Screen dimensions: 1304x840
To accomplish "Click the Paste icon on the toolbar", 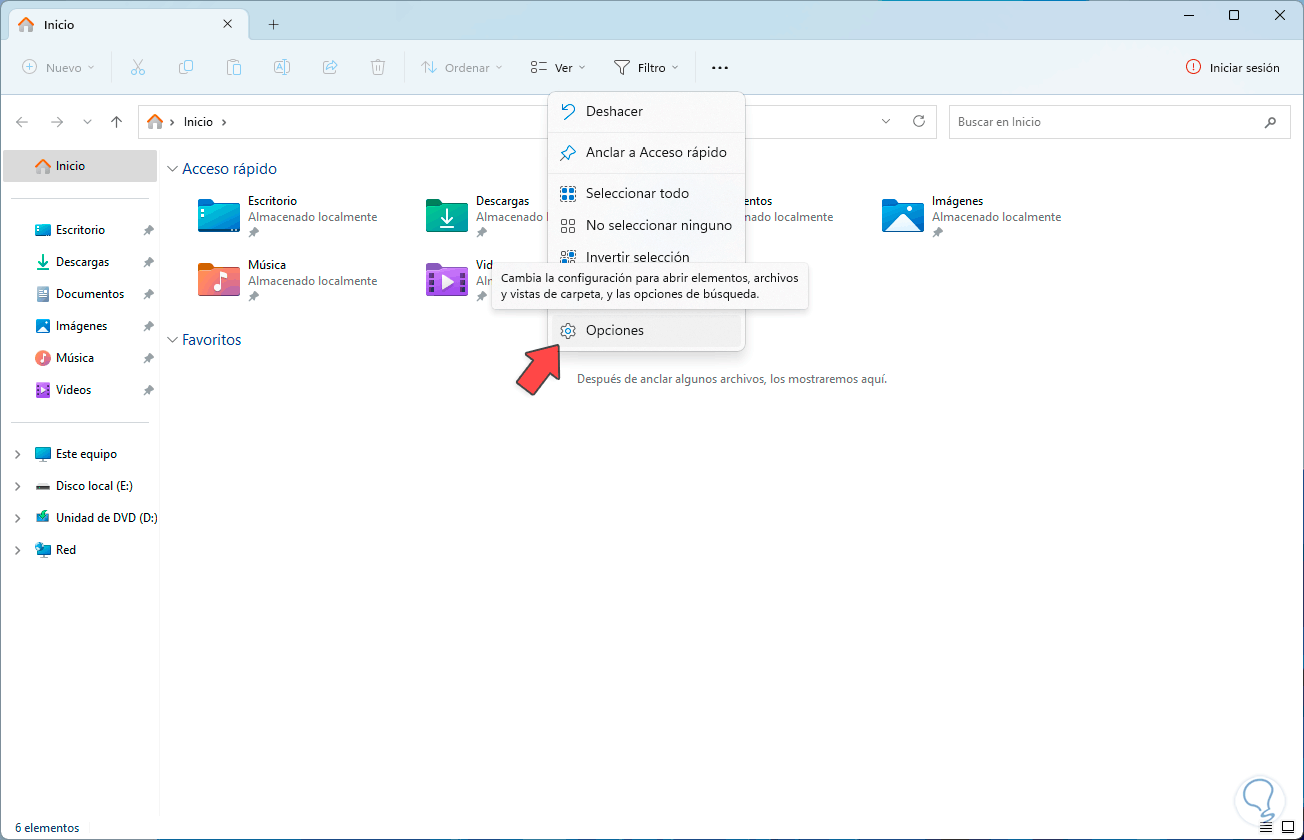I will [234, 67].
